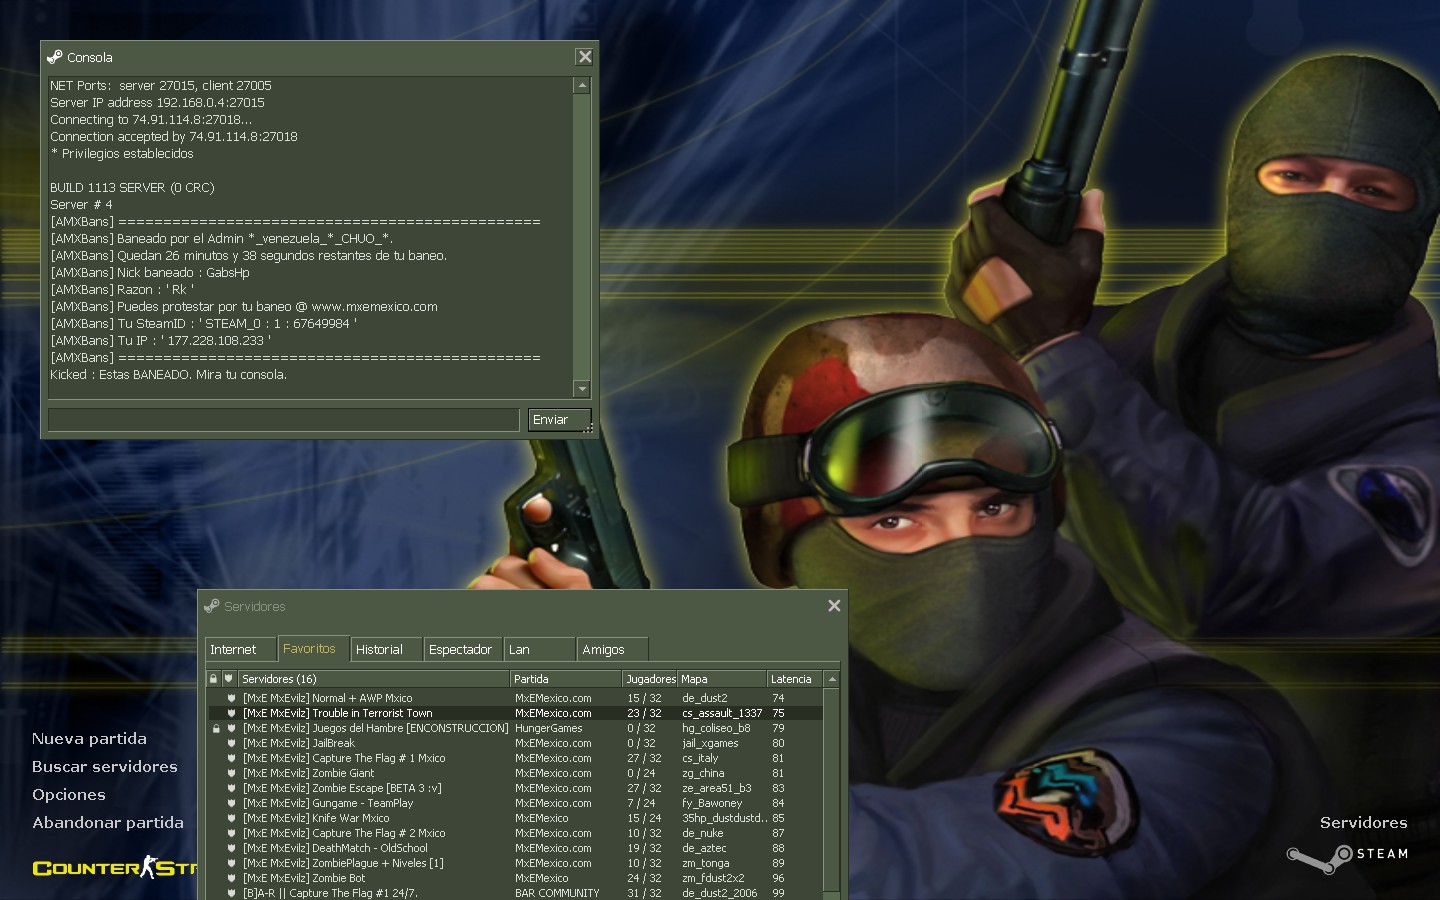Click the server list scrollbar up arrow
The width and height of the screenshot is (1440, 900).
[832, 679]
